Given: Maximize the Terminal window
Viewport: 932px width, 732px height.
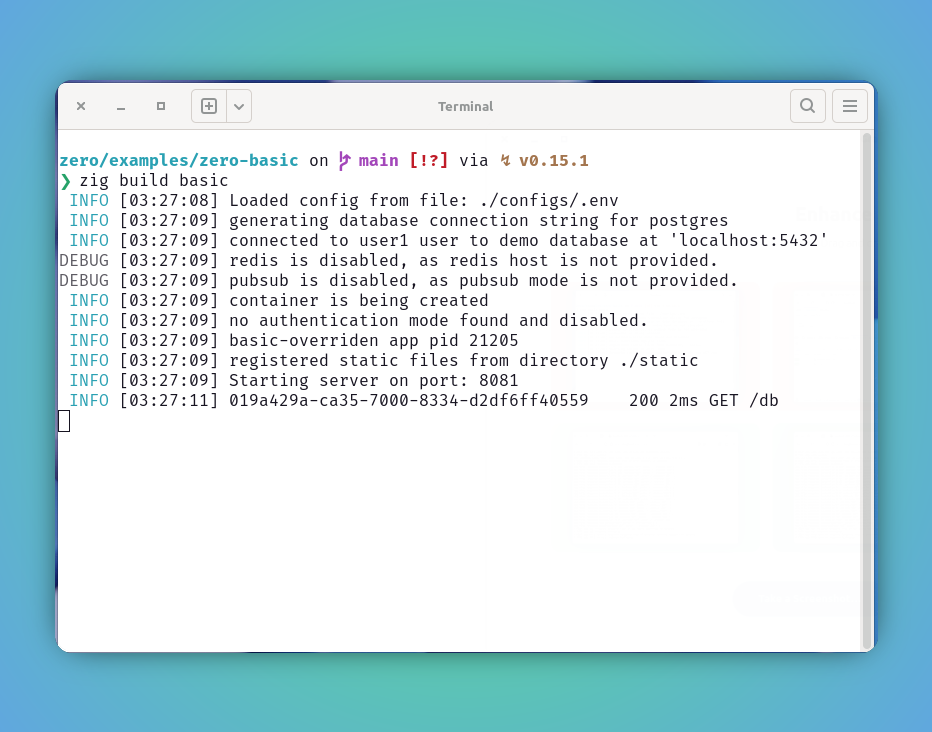Looking at the screenshot, I should [160, 106].
